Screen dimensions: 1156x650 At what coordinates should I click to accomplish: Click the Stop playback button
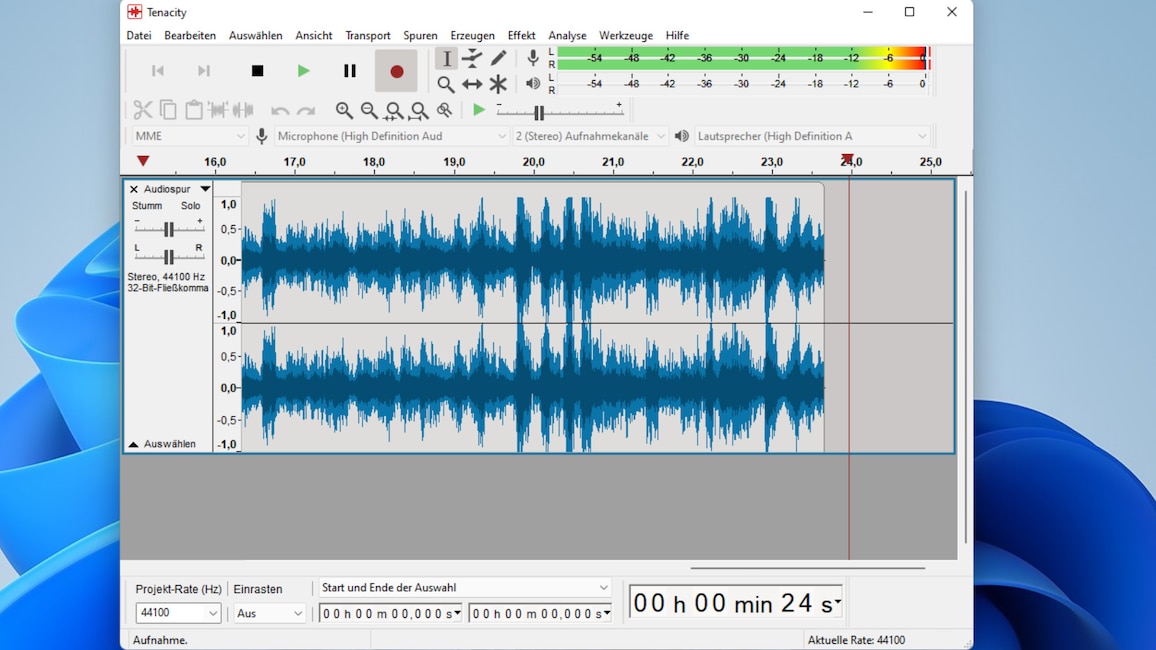(257, 71)
